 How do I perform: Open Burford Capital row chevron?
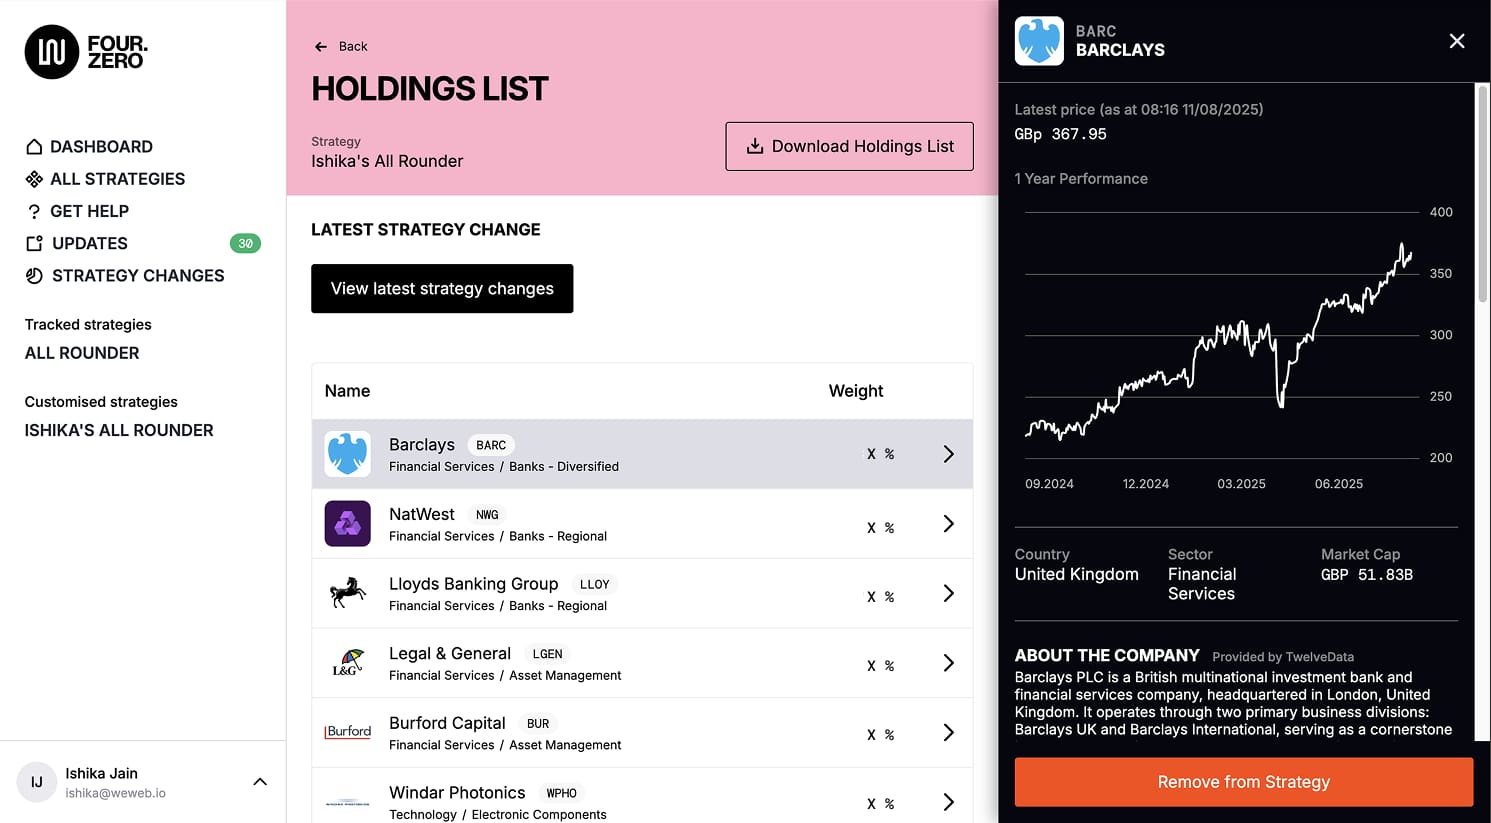click(x=948, y=733)
